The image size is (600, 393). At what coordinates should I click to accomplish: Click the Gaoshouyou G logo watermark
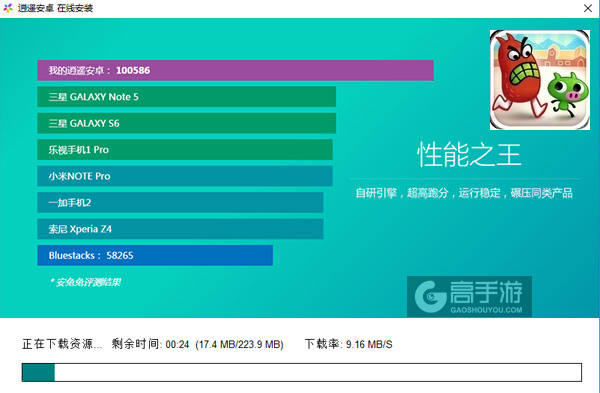[431, 297]
